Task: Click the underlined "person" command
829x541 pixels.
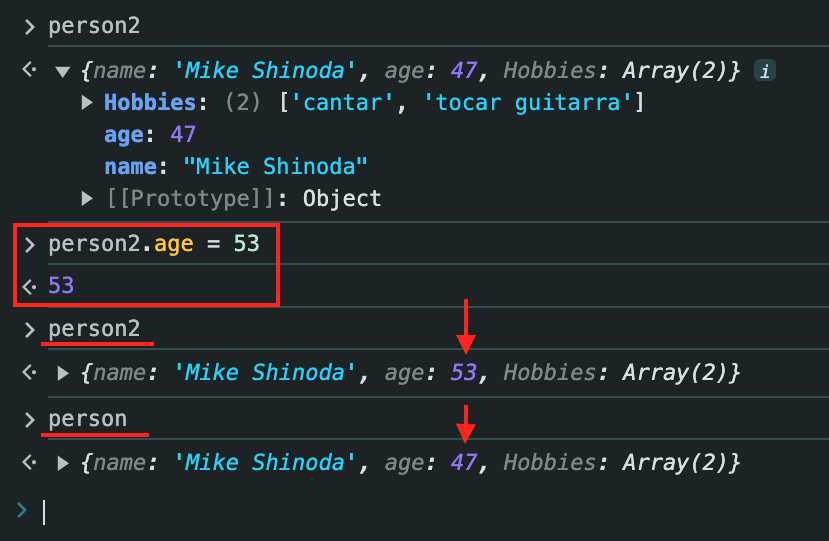Action: click(88, 419)
